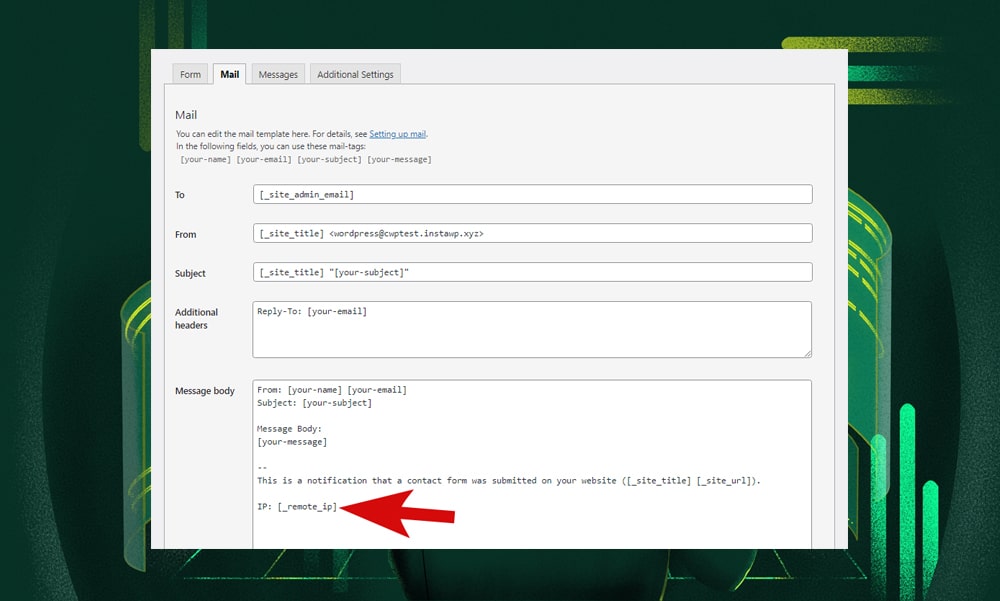Select the [your-name] mail-tag
This screenshot has height=601, width=1000.
tap(204, 159)
